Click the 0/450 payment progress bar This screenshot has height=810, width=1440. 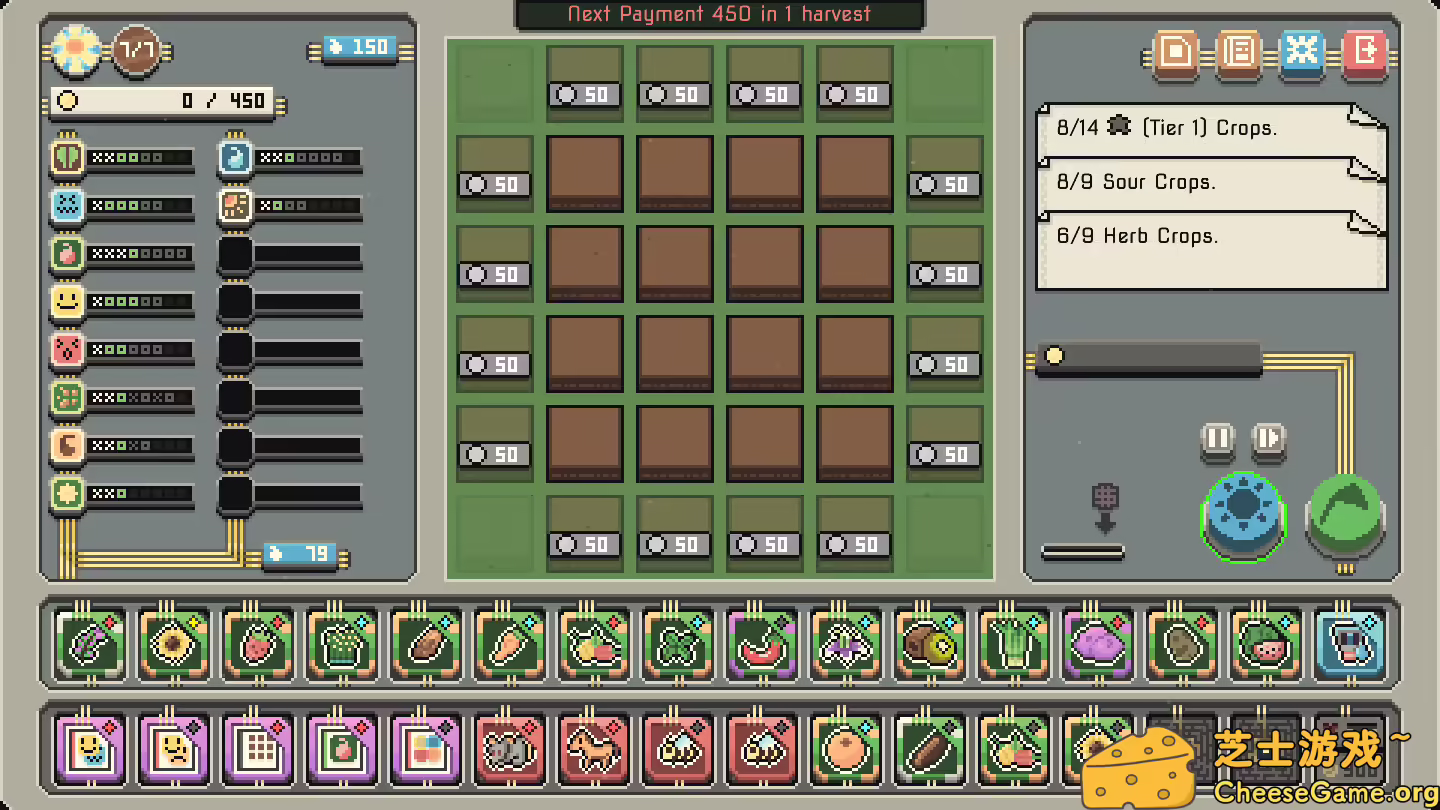pyautogui.click(x=160, y=100)
